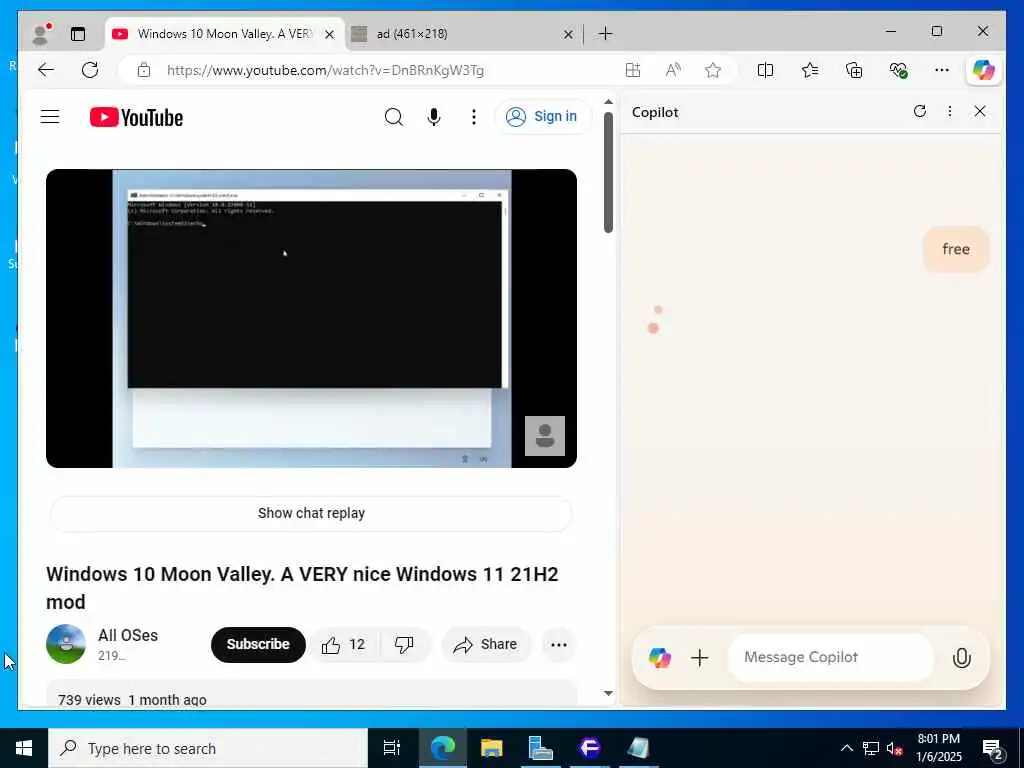
Task: Share the video
Action: [x=486, y=645]
